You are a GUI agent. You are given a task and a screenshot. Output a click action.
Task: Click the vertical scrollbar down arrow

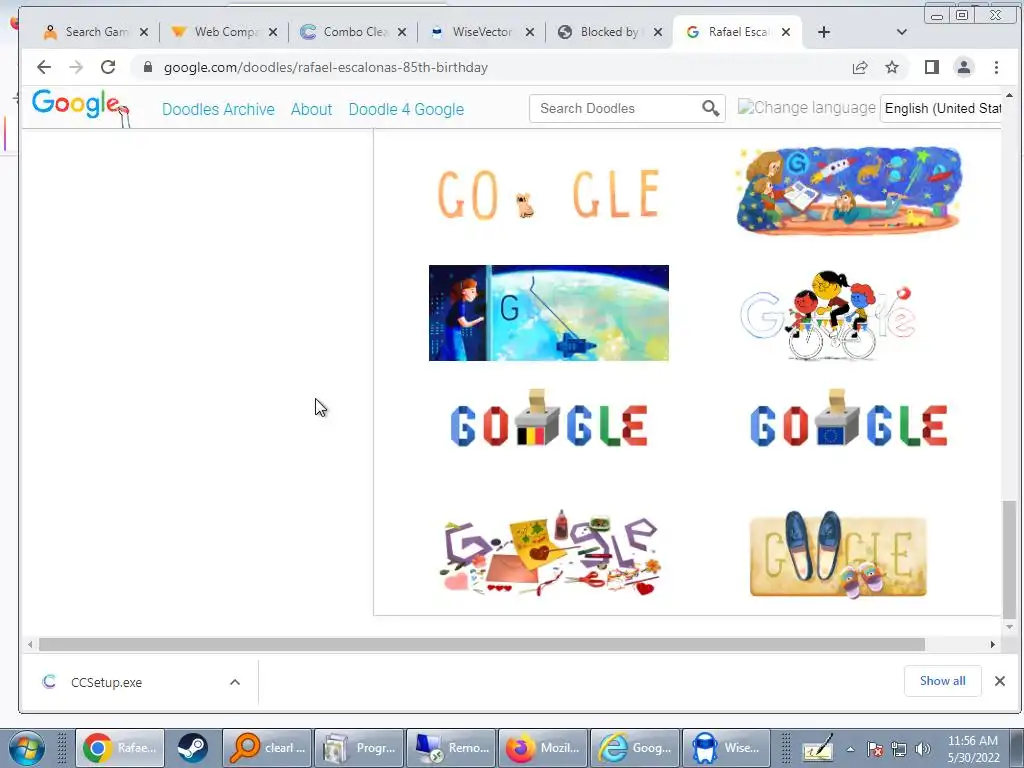[1009, 627]
